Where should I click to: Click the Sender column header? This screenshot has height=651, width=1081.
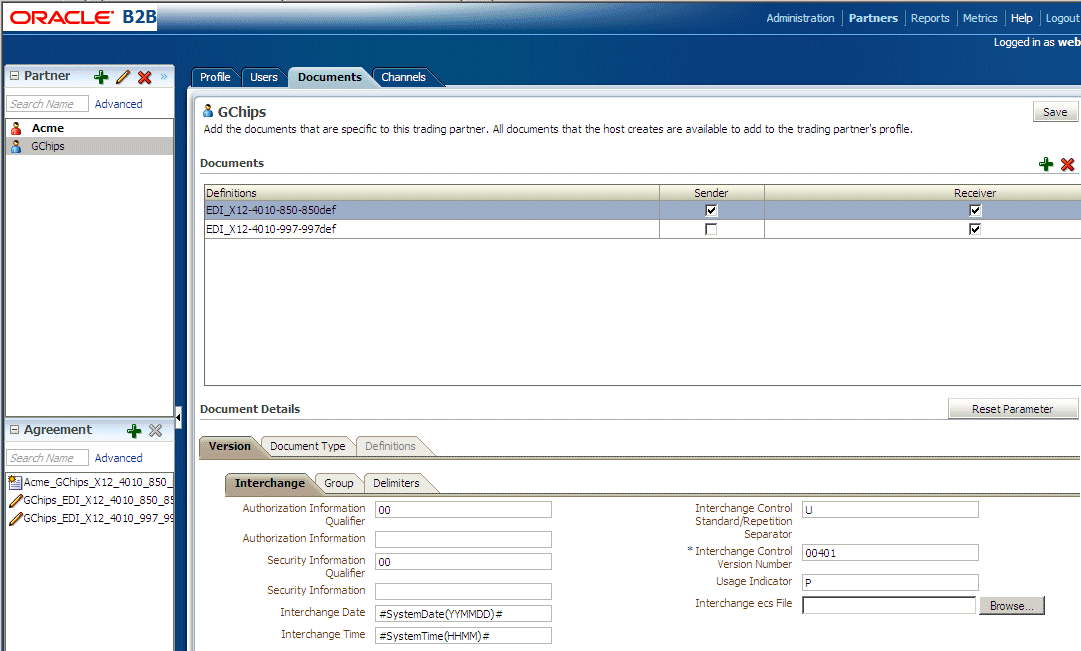pyautogui.click(x=711, y=192)
